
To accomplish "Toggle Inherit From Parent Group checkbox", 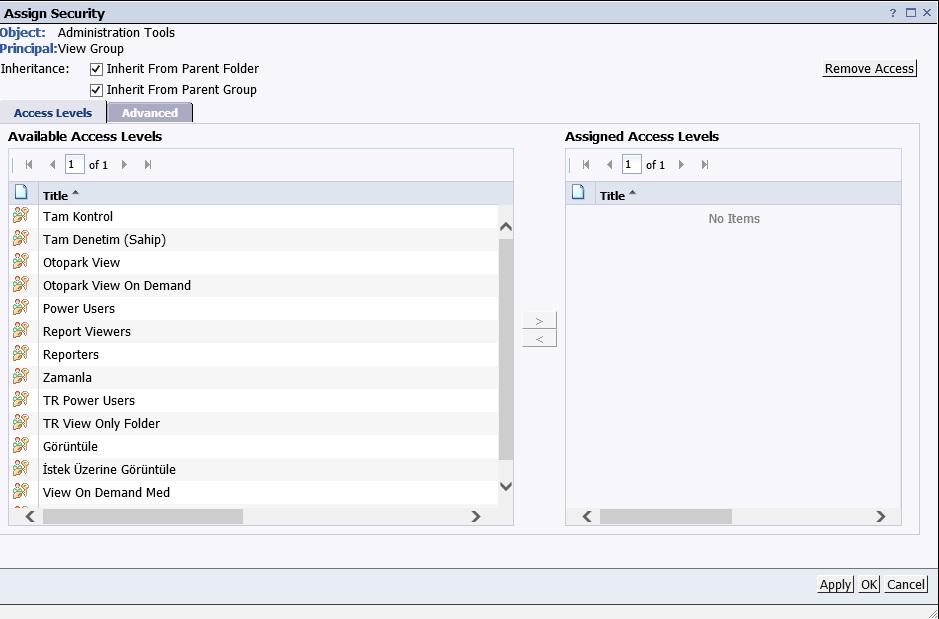I will click(x=97, y=91).
